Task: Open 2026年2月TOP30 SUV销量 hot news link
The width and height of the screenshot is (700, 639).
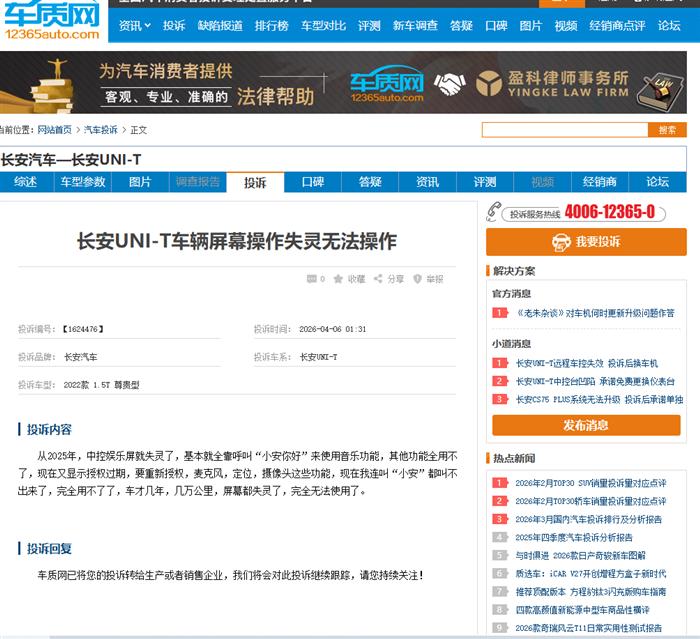Action: coord(589,483)
